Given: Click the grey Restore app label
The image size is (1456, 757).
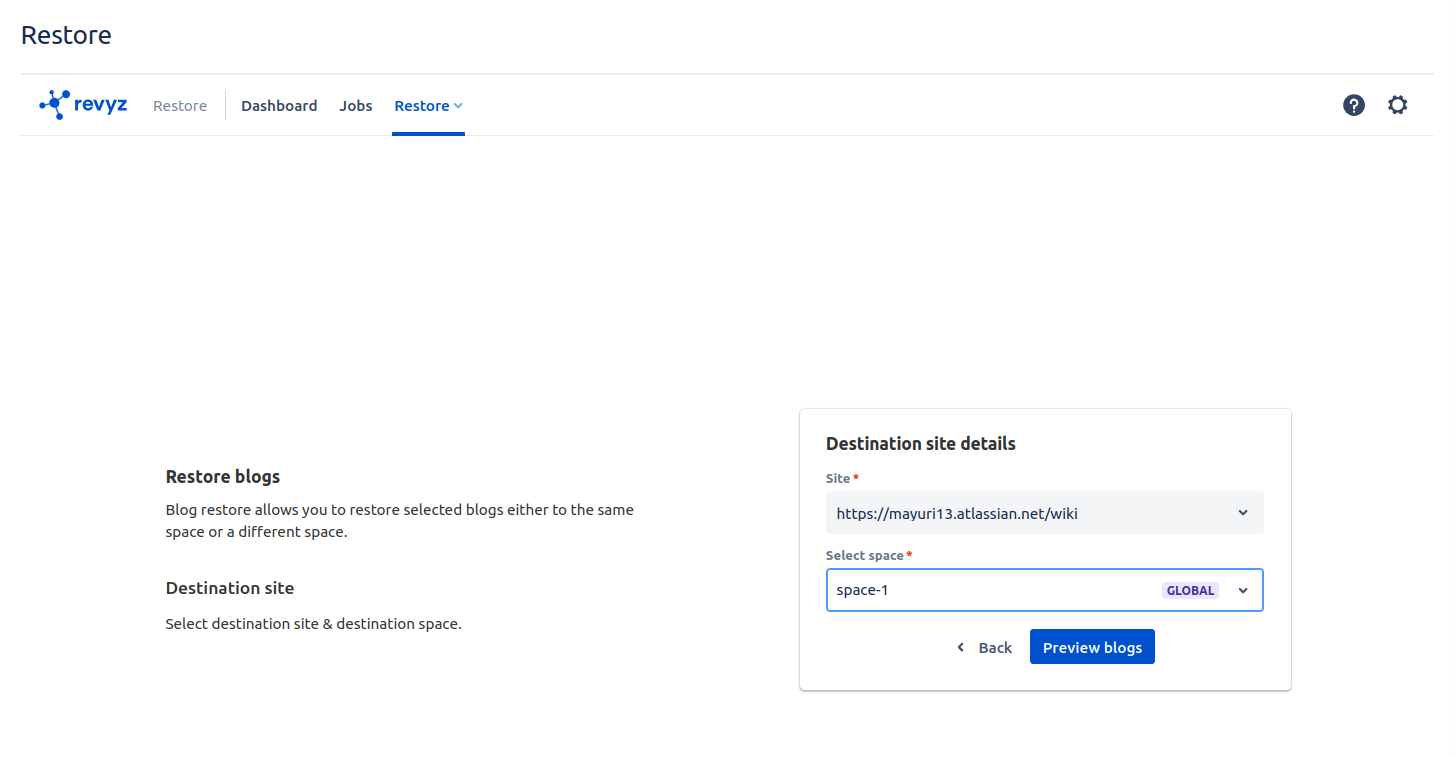Looking at the screenshot, I should tap(180, 106).
